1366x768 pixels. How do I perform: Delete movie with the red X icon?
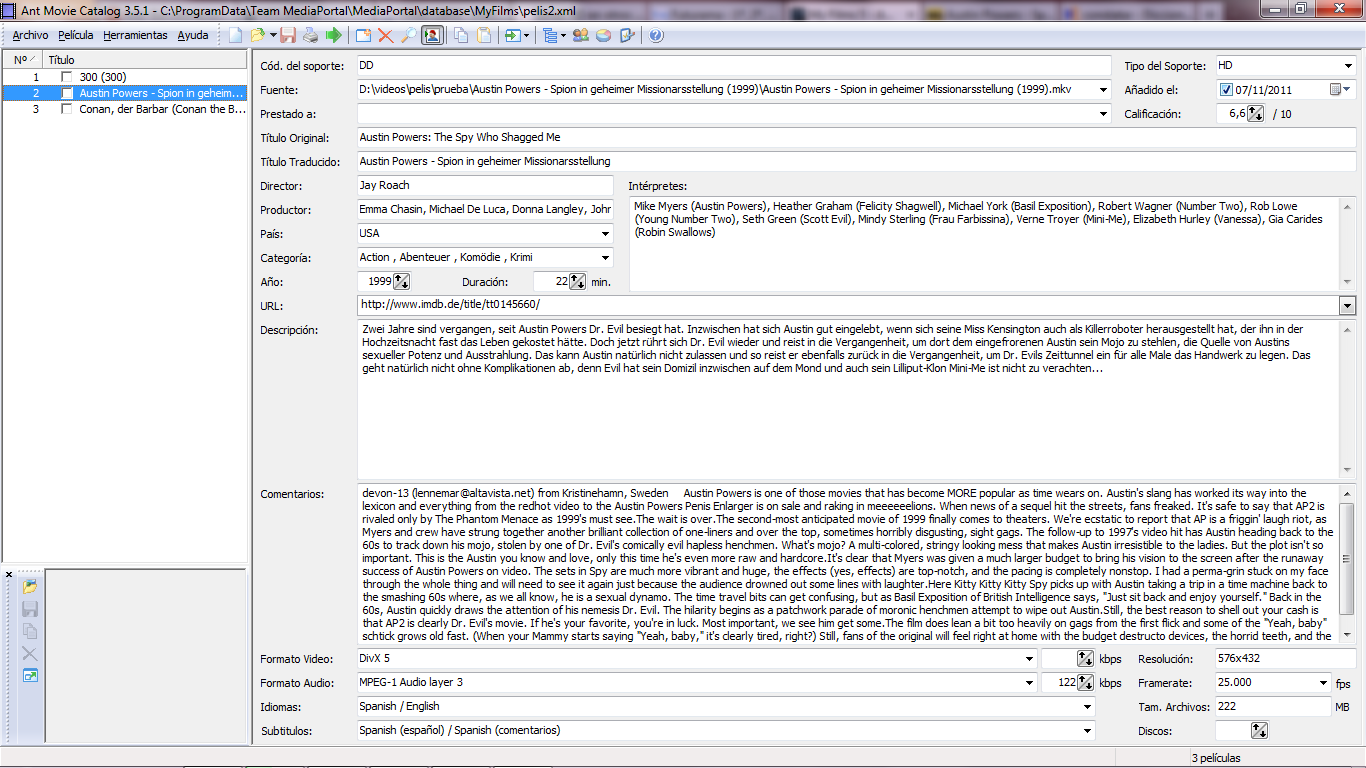(x=385, y=36)
